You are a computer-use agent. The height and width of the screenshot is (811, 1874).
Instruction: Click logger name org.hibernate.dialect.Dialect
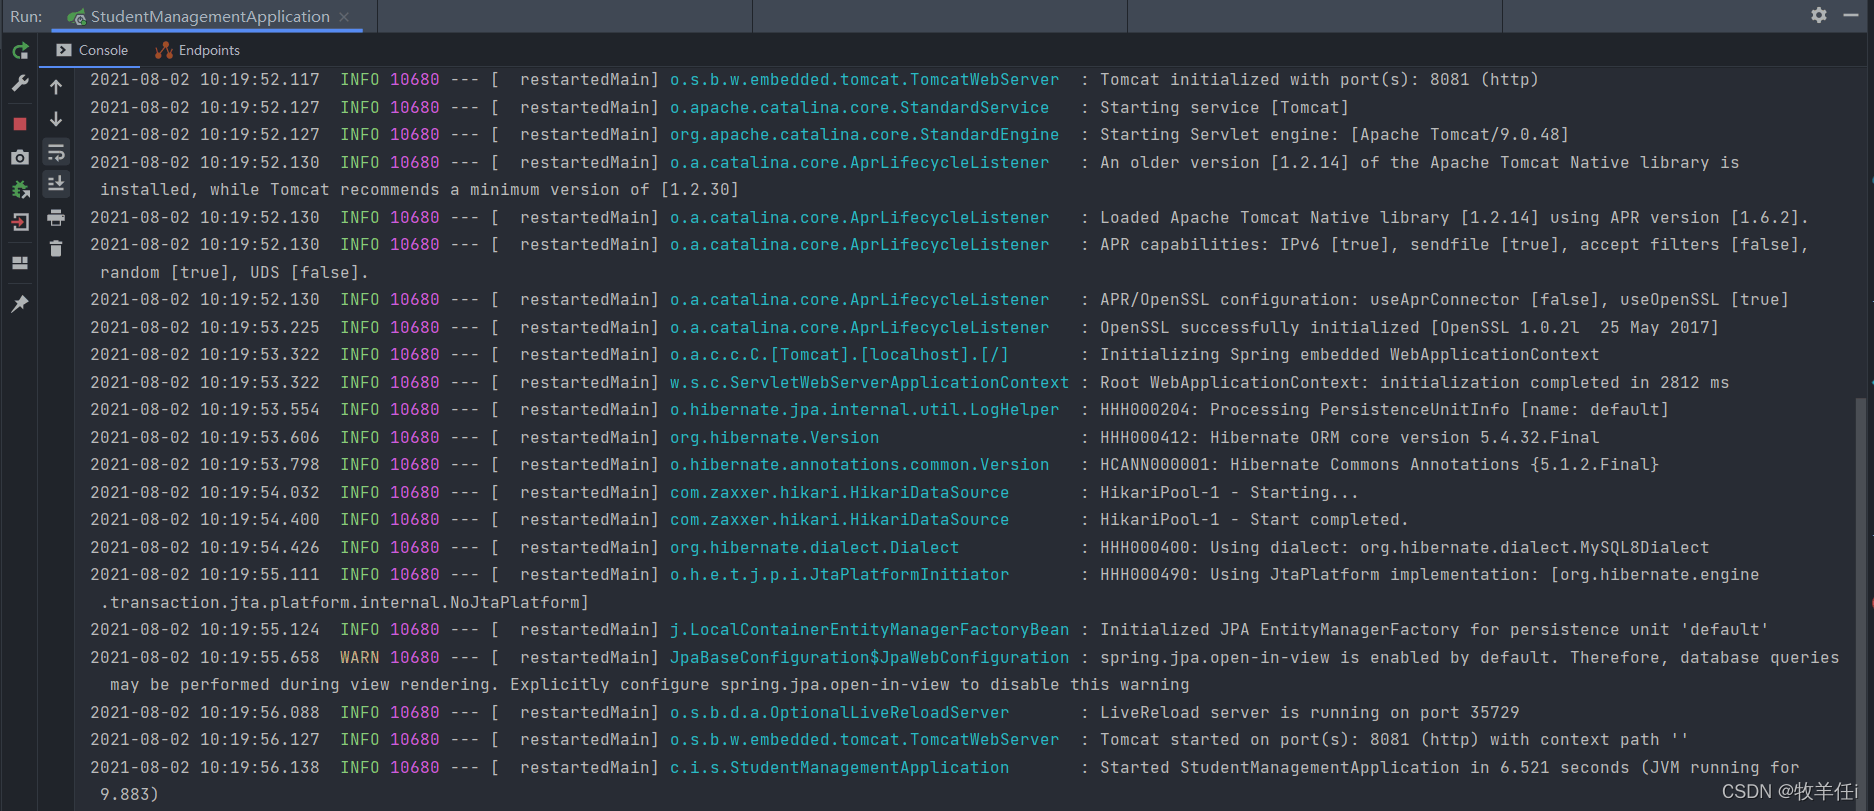(x=814, y=547)
